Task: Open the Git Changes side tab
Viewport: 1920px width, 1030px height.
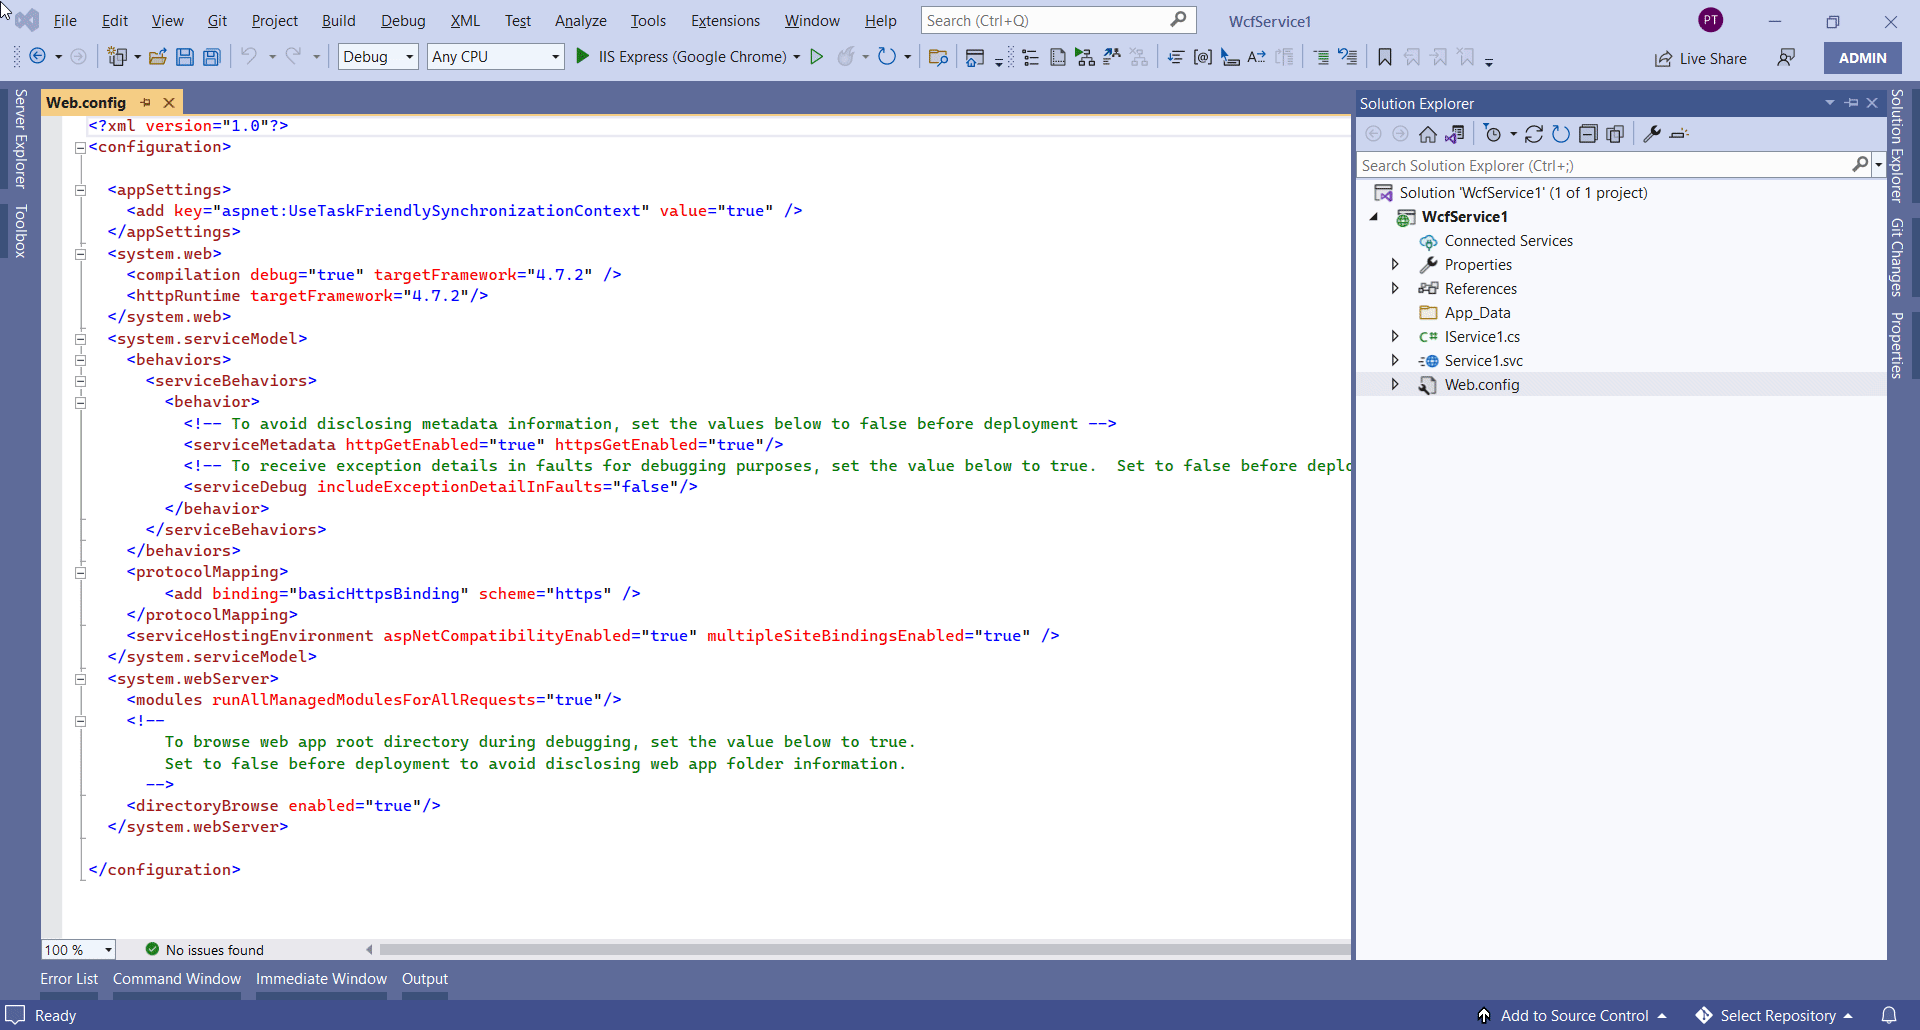Action: pos(1897,257)
